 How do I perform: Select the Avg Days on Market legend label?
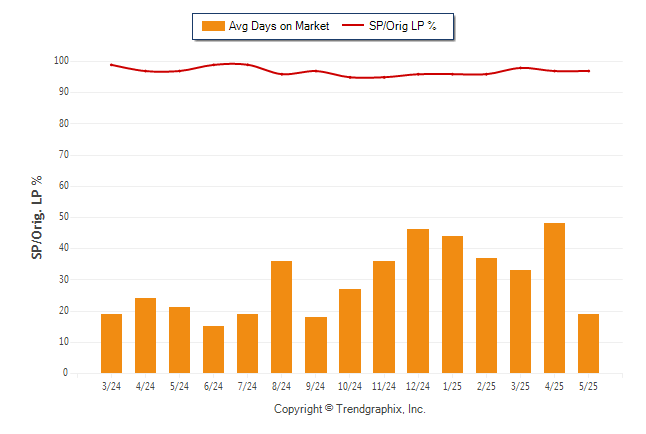pos(279,26)
